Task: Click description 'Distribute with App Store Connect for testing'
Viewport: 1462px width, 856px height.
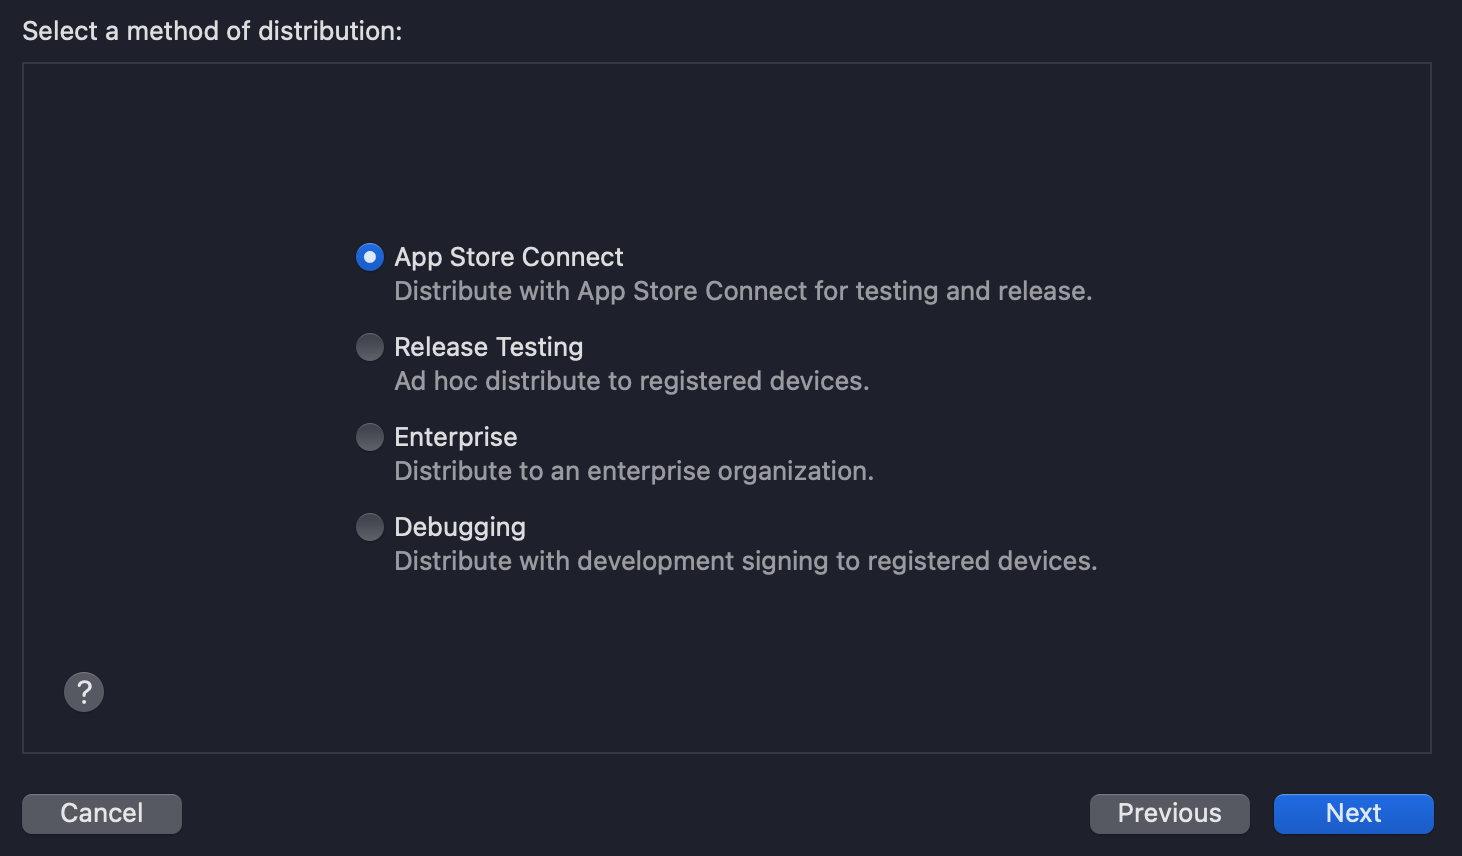Action: [x=743, y=291]
